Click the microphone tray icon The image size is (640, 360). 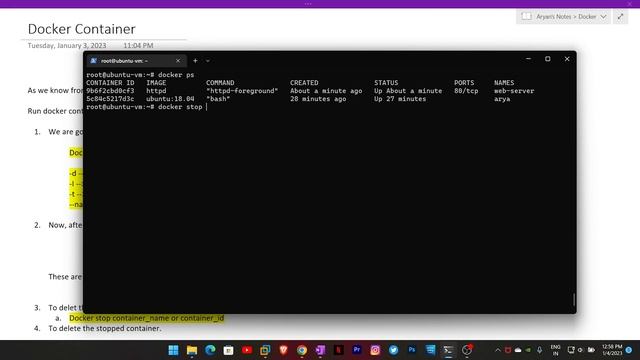tap(540, 350)
